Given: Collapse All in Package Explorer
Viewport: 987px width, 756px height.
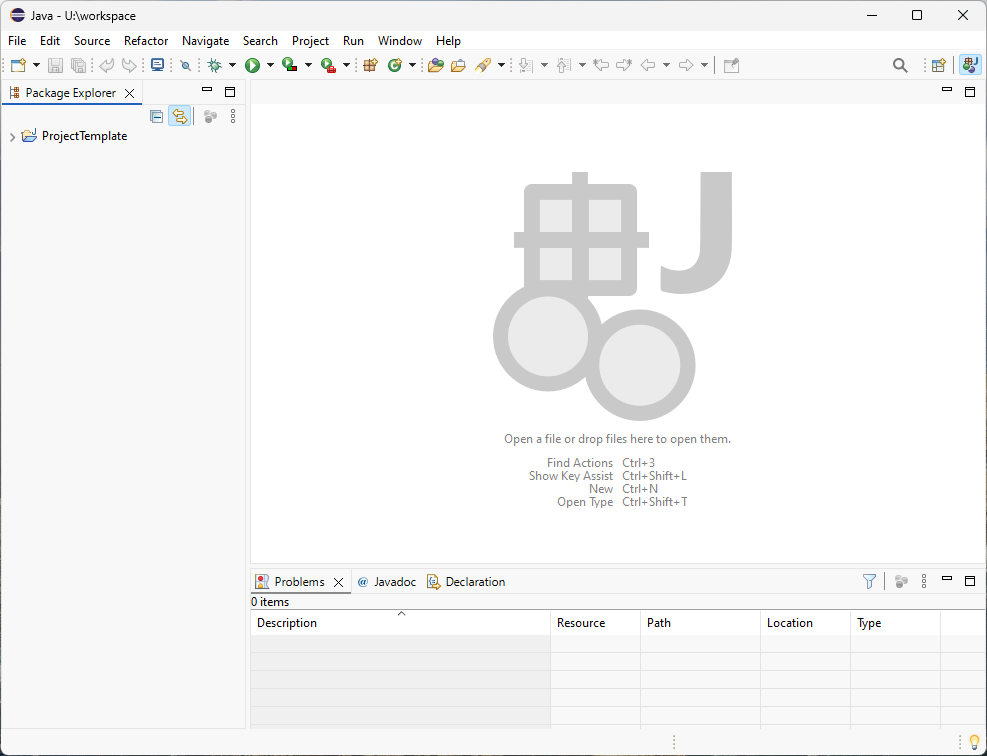Looking at the screenshot, I should (x=156, y=116).
